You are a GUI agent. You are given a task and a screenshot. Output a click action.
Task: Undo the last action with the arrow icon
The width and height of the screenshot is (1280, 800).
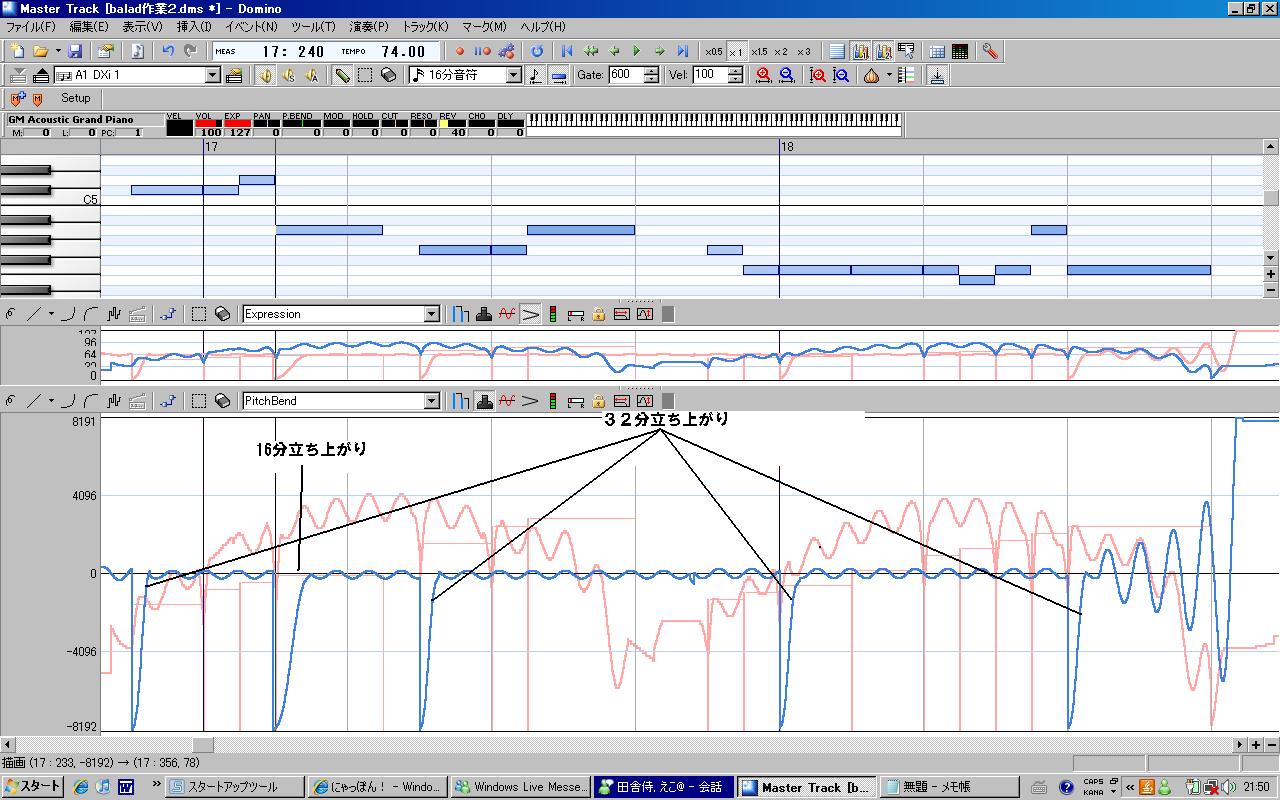click(x=168, y=51)
